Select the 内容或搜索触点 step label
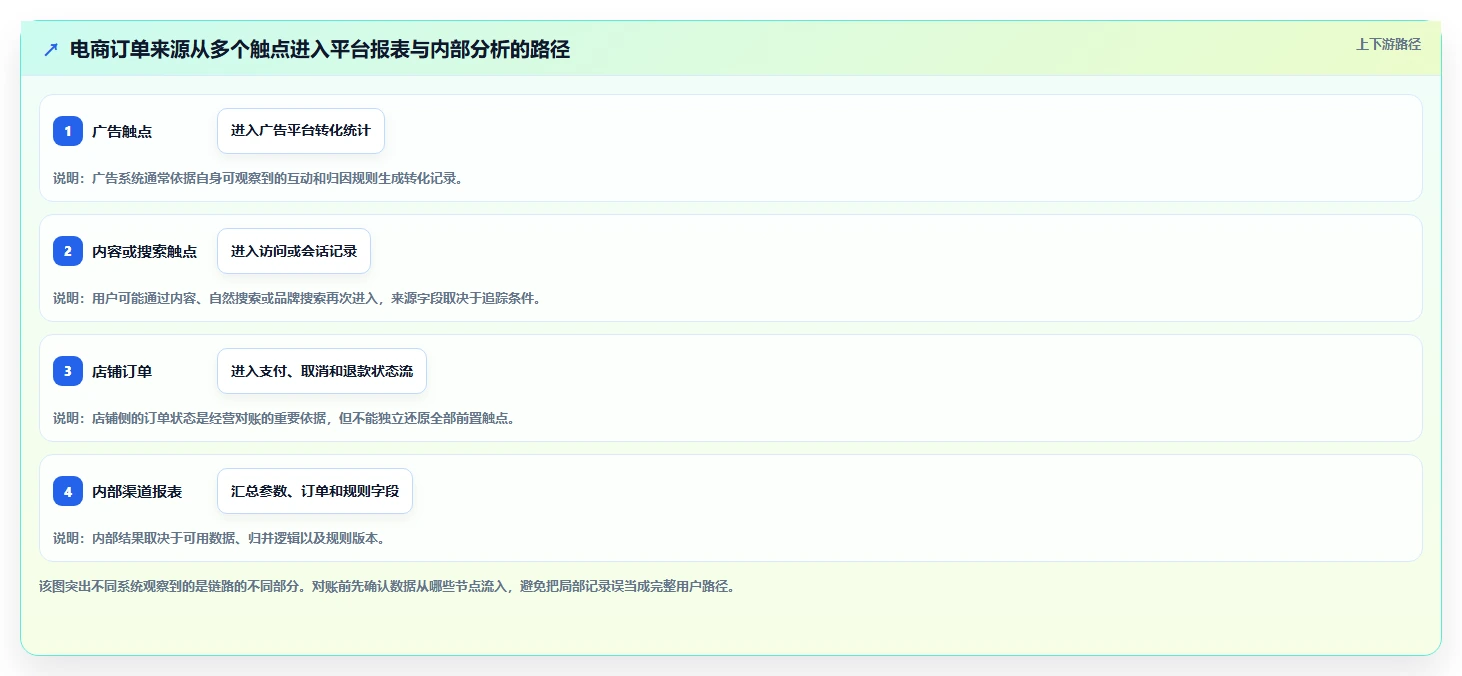Image resolution: width=1462 pixels, height=676 pixels. click(x=144, y=251)
